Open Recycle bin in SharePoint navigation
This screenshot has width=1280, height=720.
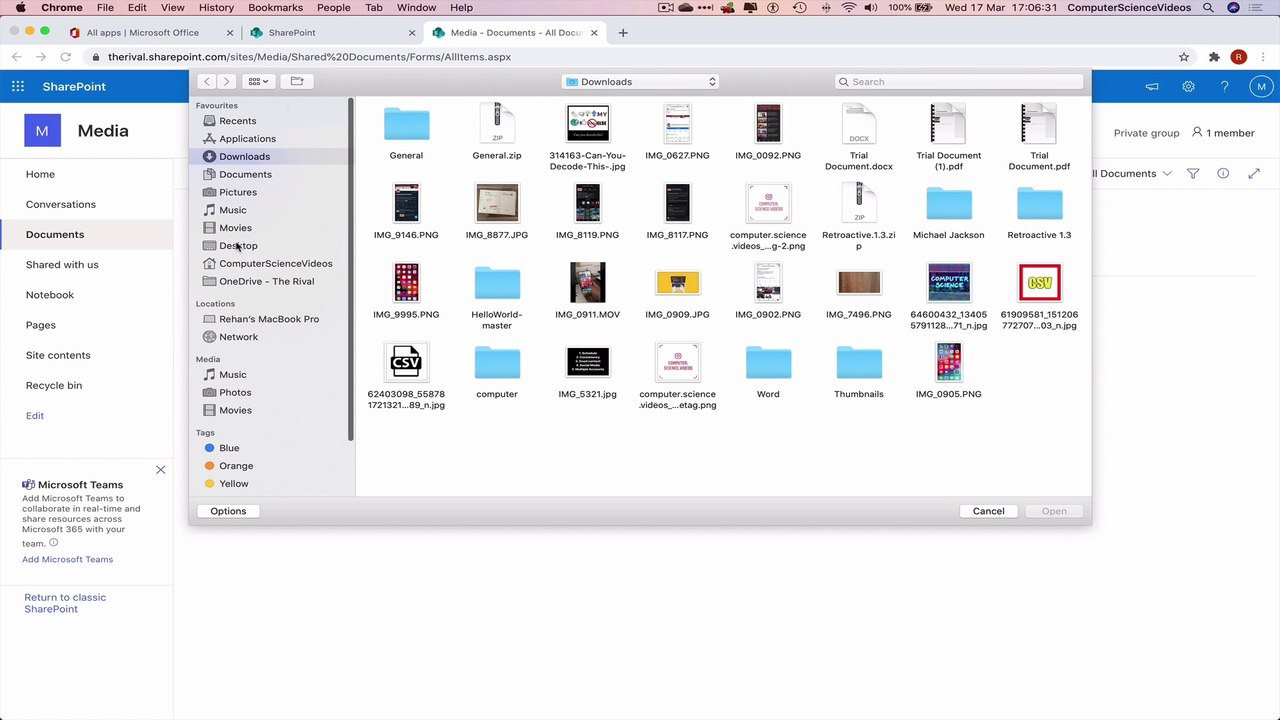point(54,385)
